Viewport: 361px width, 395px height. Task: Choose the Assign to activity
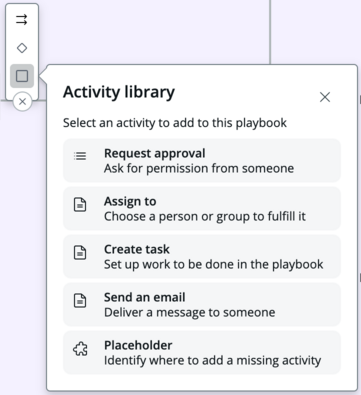tap(202, 209)
